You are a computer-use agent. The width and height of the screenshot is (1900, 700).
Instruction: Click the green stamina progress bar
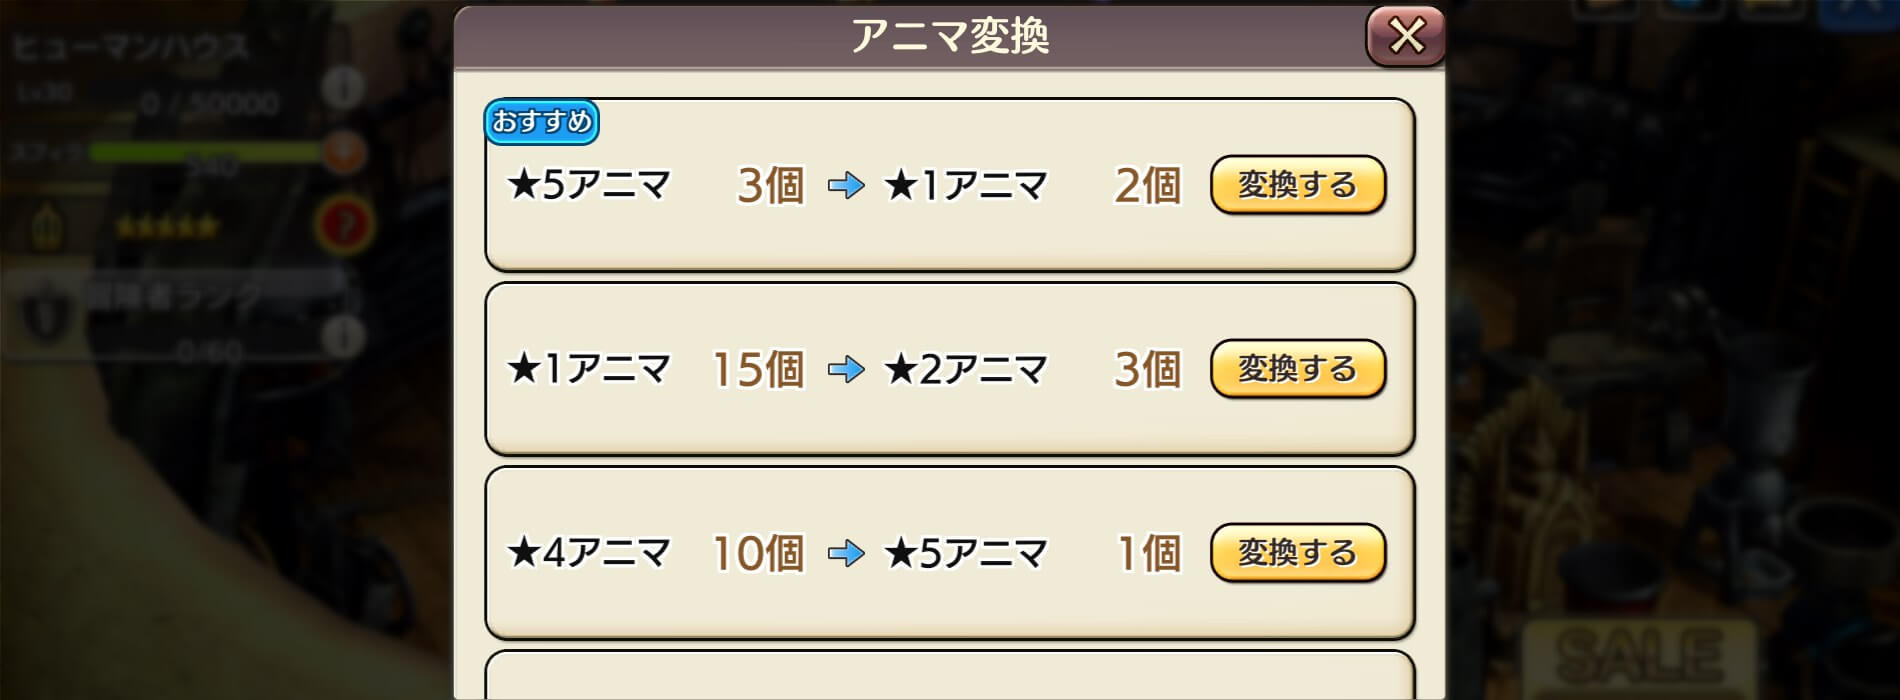(x=205, y=152)
